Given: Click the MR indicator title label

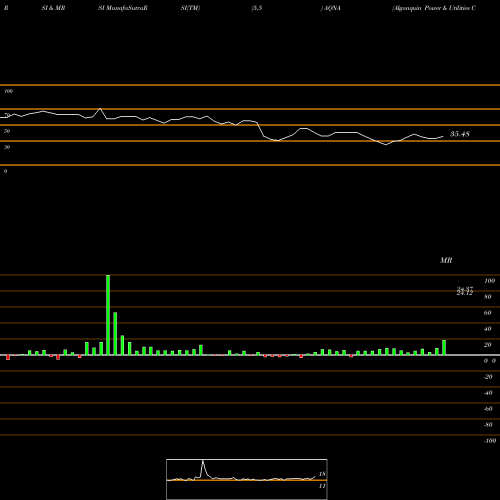Looking at the screenshot, I should (446, 260).
